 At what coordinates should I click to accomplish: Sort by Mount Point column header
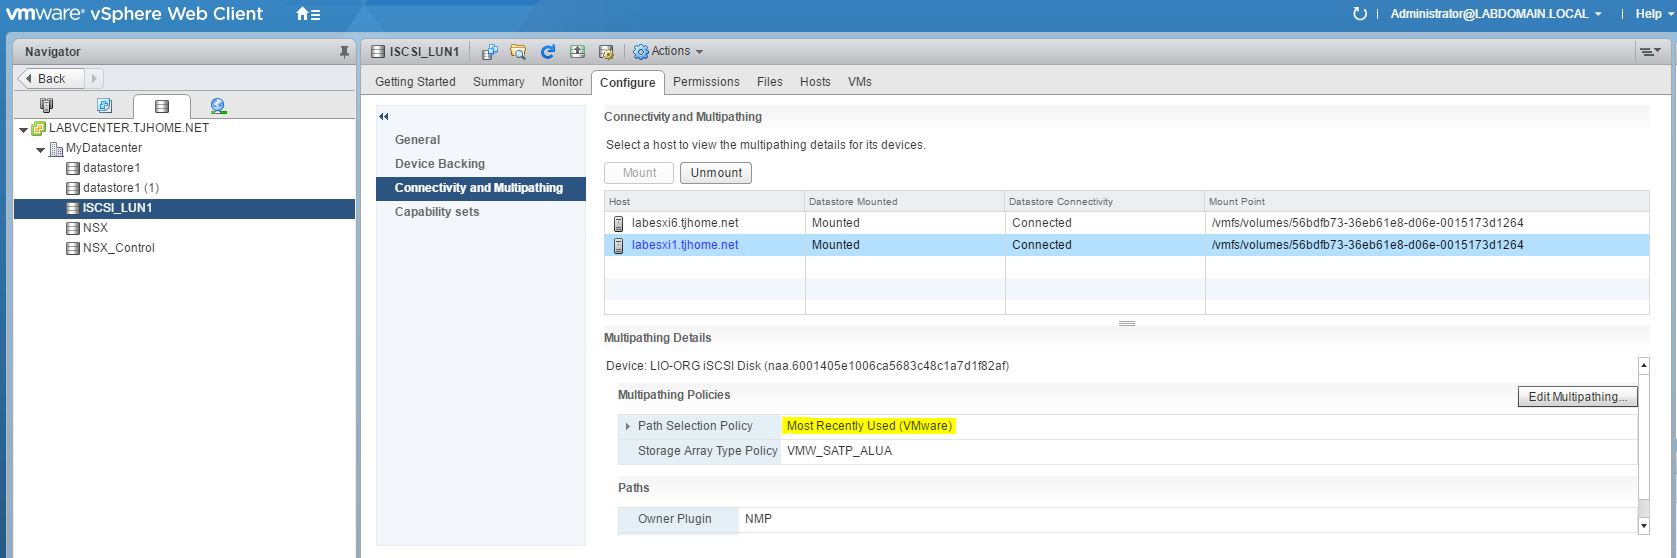[x=1427, y=201]
